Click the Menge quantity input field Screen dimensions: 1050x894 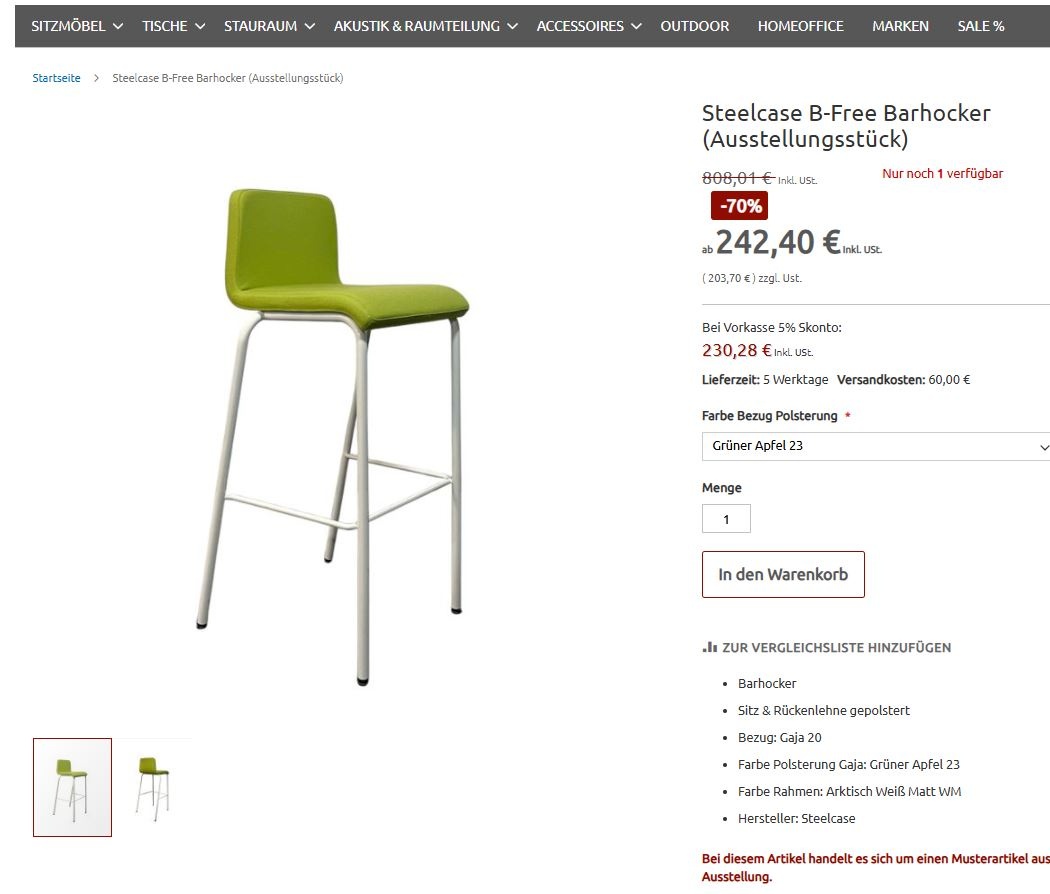726,519
